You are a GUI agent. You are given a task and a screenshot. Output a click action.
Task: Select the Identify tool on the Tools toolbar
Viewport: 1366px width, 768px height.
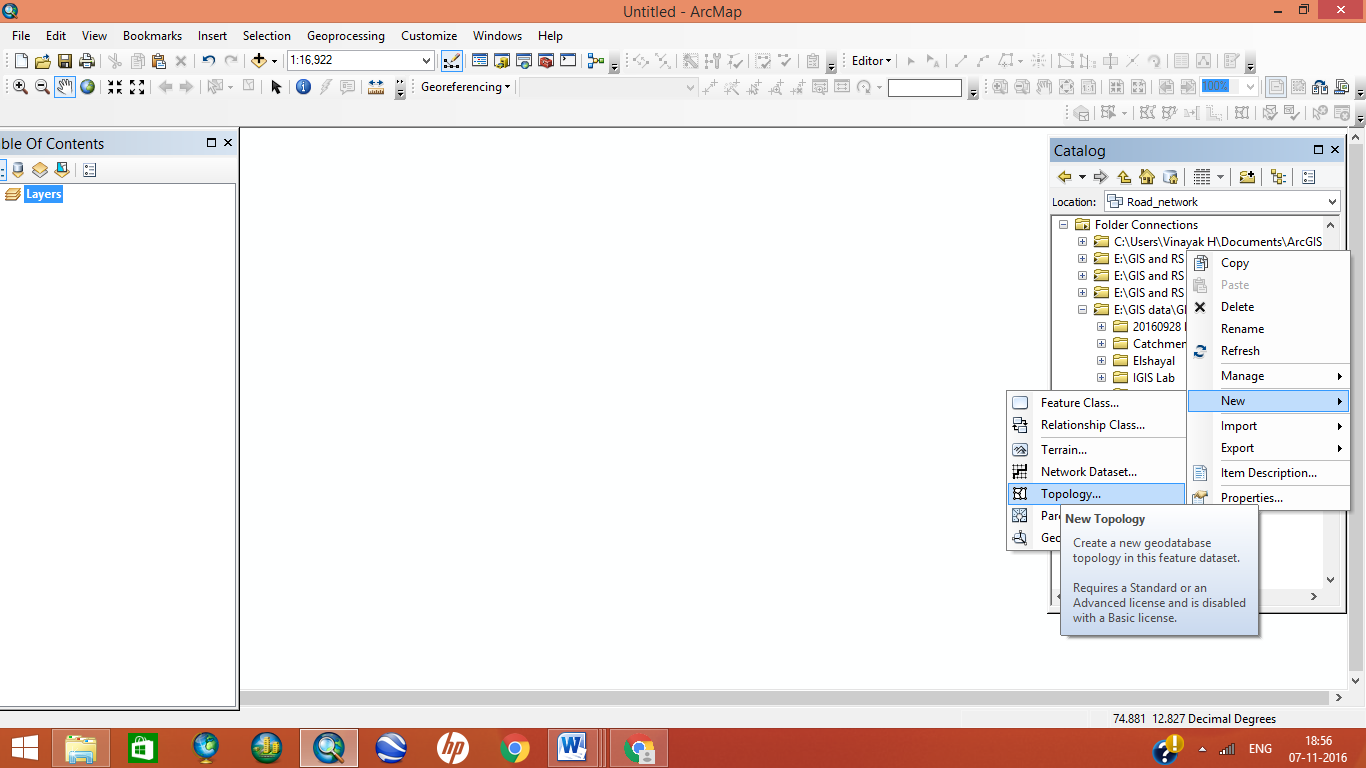pyautogui.click(x=303, y=87)
